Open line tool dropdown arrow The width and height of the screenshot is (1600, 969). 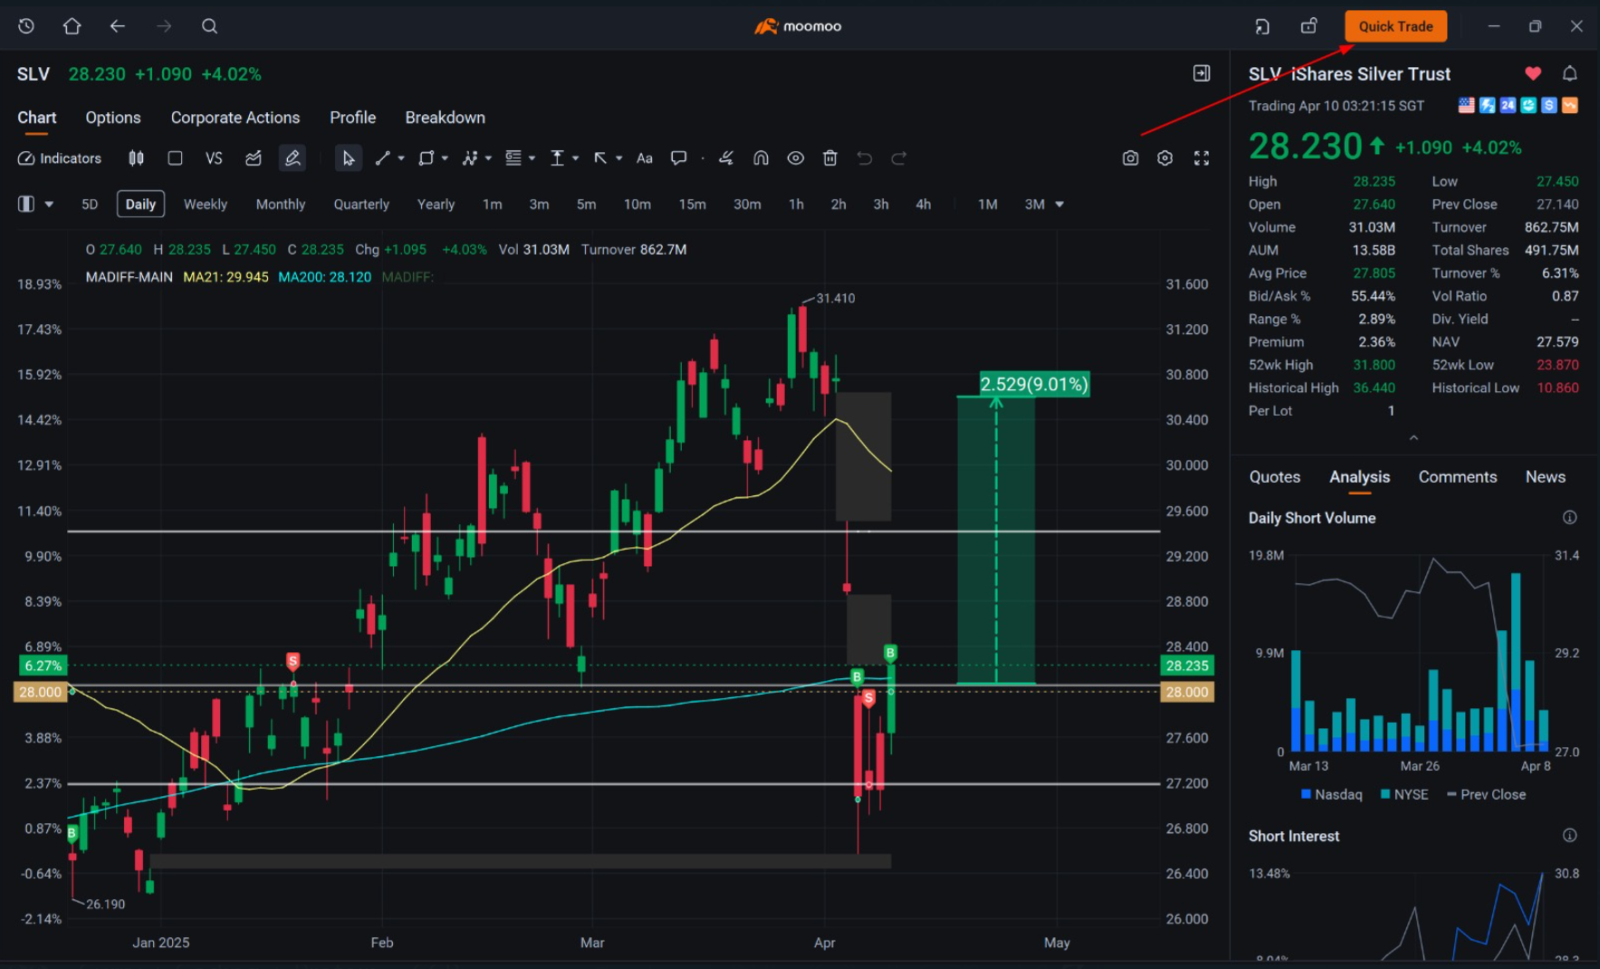tap(401, 158)
